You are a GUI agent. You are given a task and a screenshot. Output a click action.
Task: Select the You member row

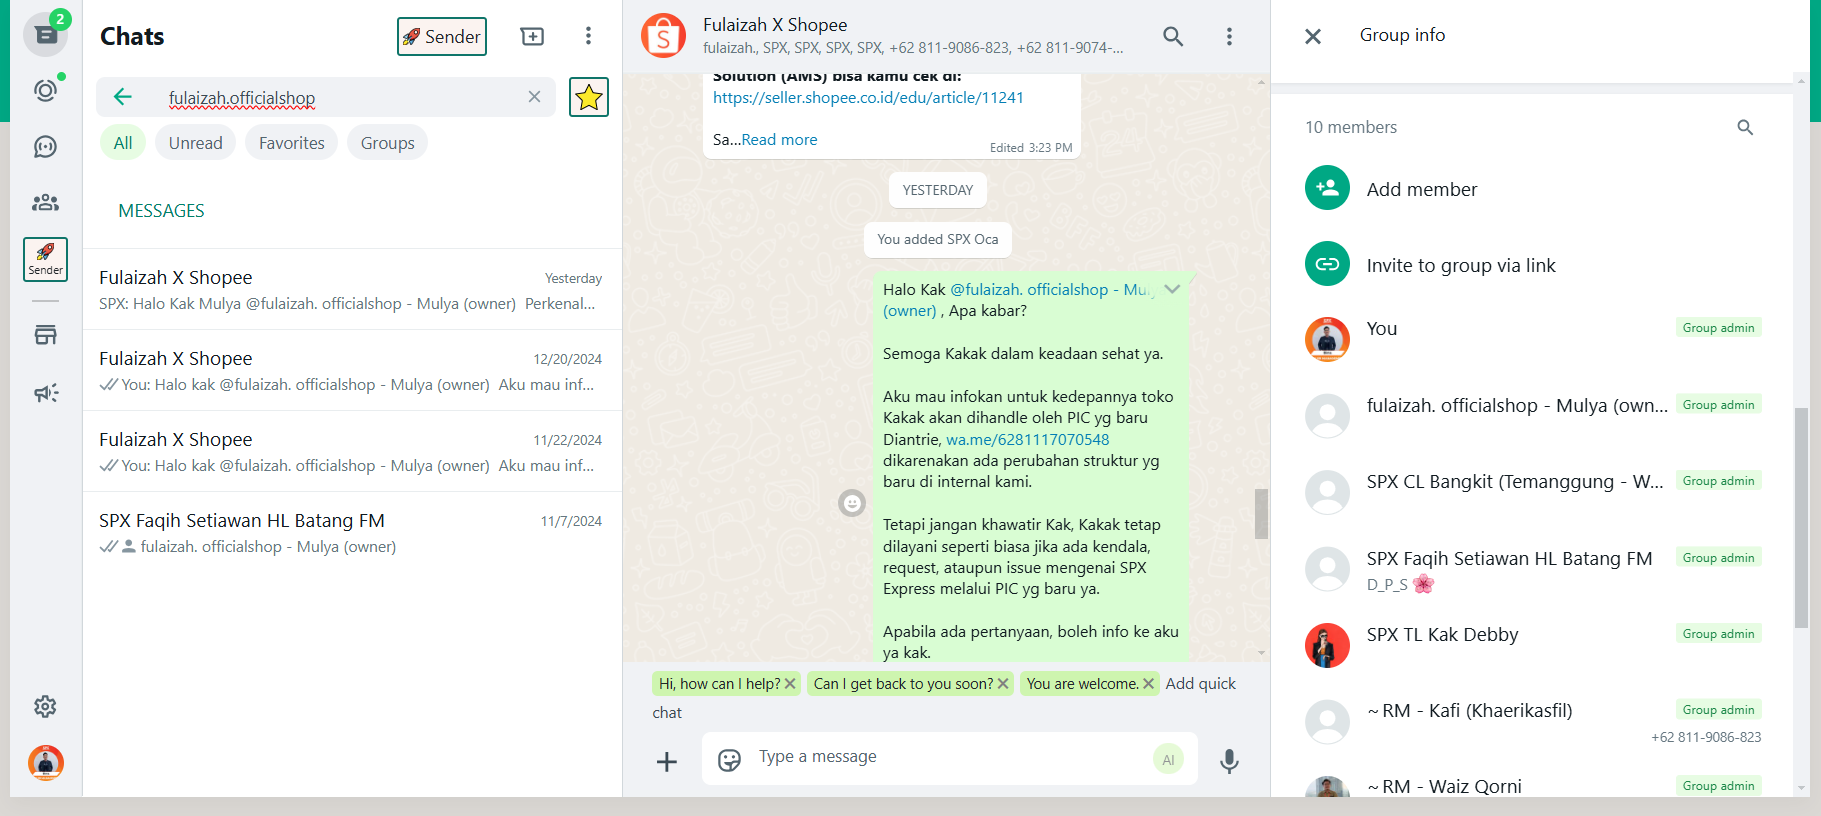1531,340
